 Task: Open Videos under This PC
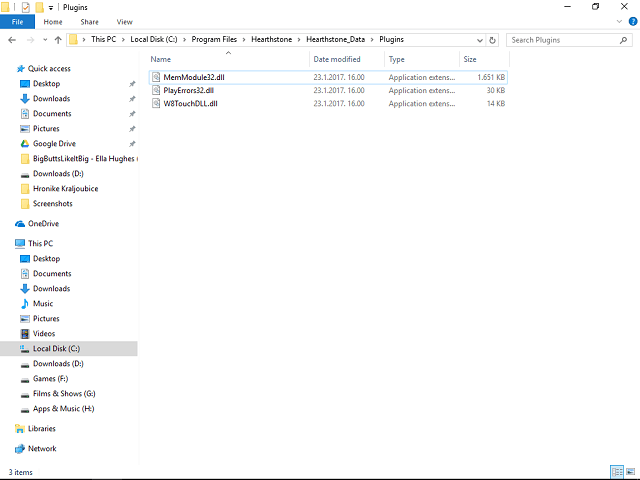[44, 333]
